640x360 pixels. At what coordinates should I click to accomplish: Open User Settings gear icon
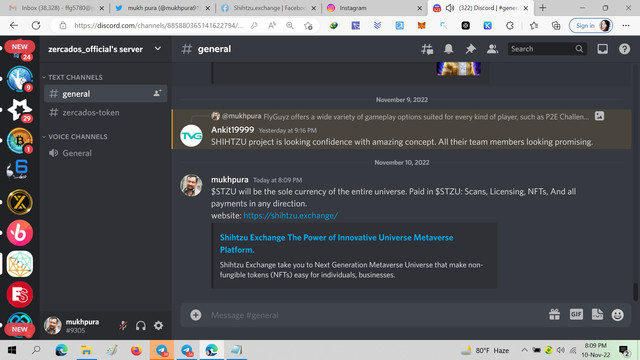pyautogui.click(x=158, y=325)
